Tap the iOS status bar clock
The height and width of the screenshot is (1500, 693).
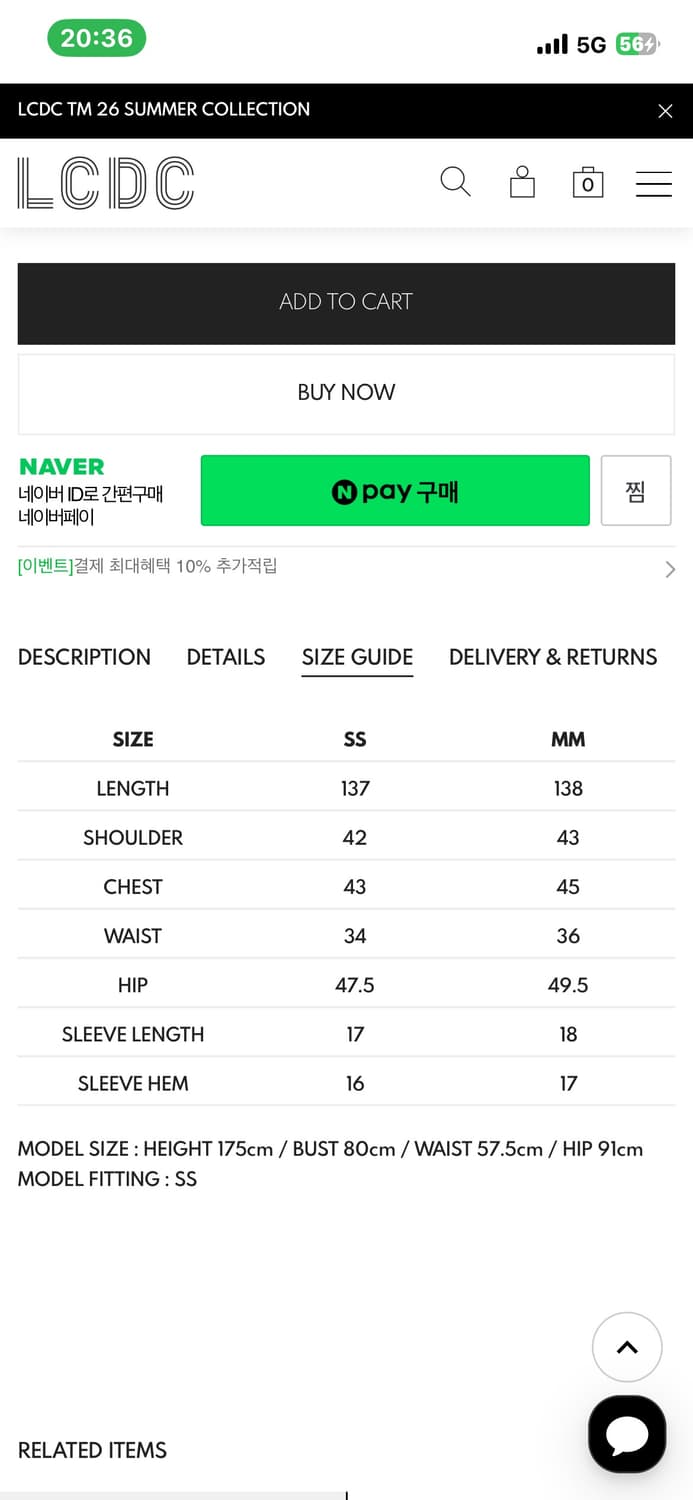96,39
